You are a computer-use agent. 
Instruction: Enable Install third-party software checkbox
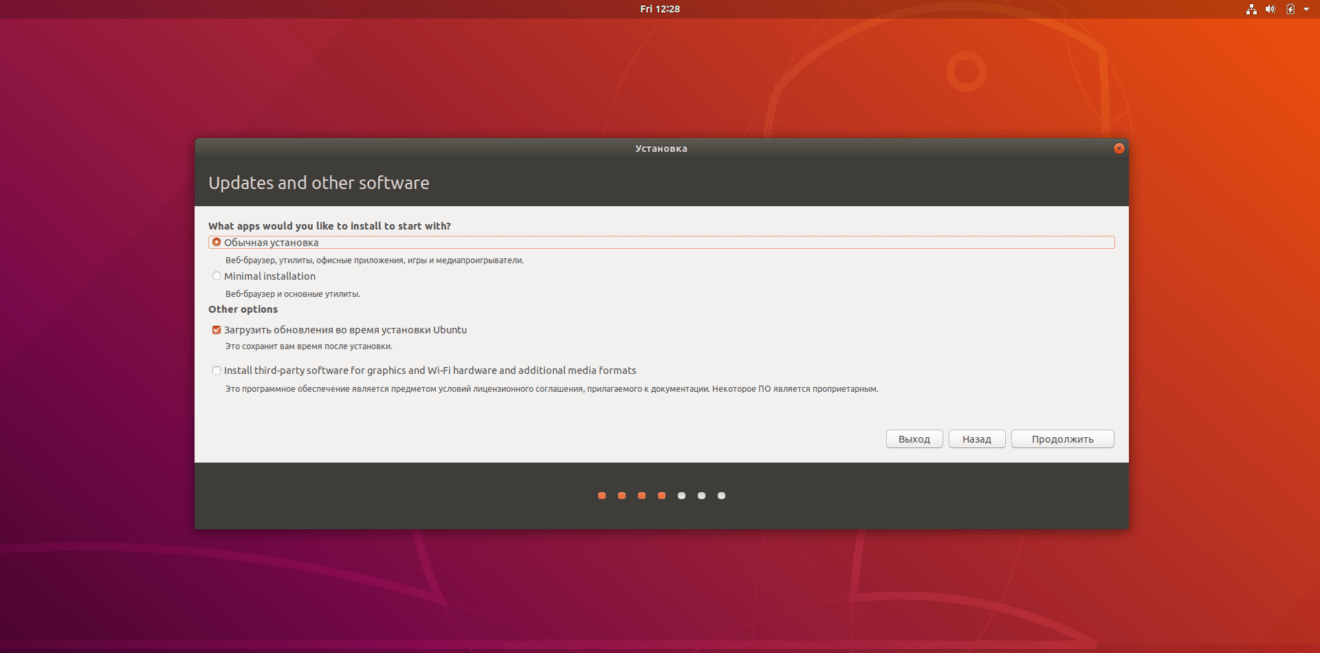coord(216,370)
